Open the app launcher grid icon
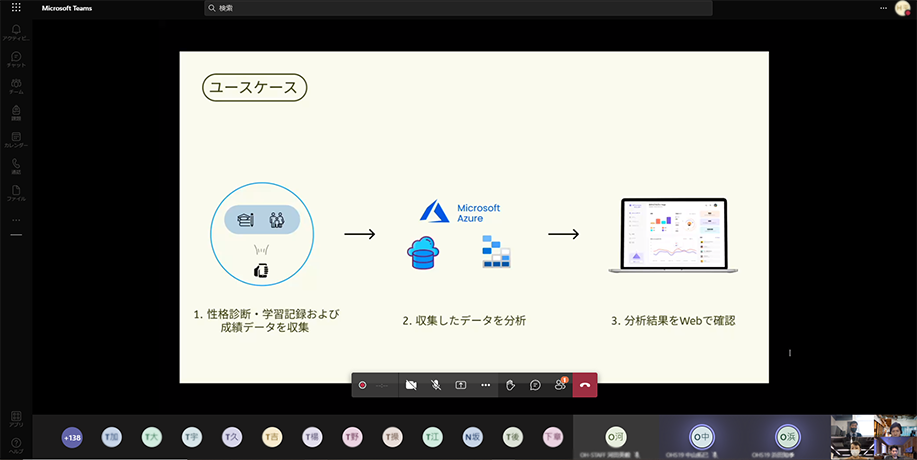Screen dimensions: 917x460 click(16, 8)
